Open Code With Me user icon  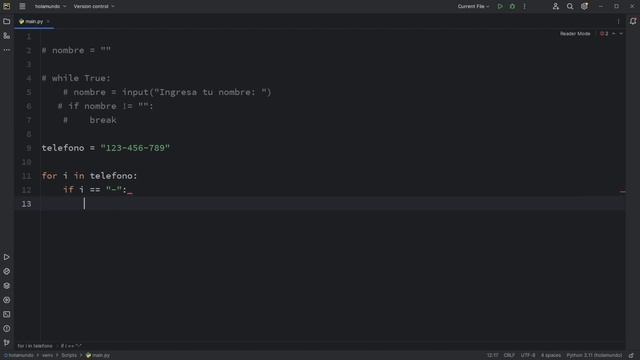tap(556, 6)
